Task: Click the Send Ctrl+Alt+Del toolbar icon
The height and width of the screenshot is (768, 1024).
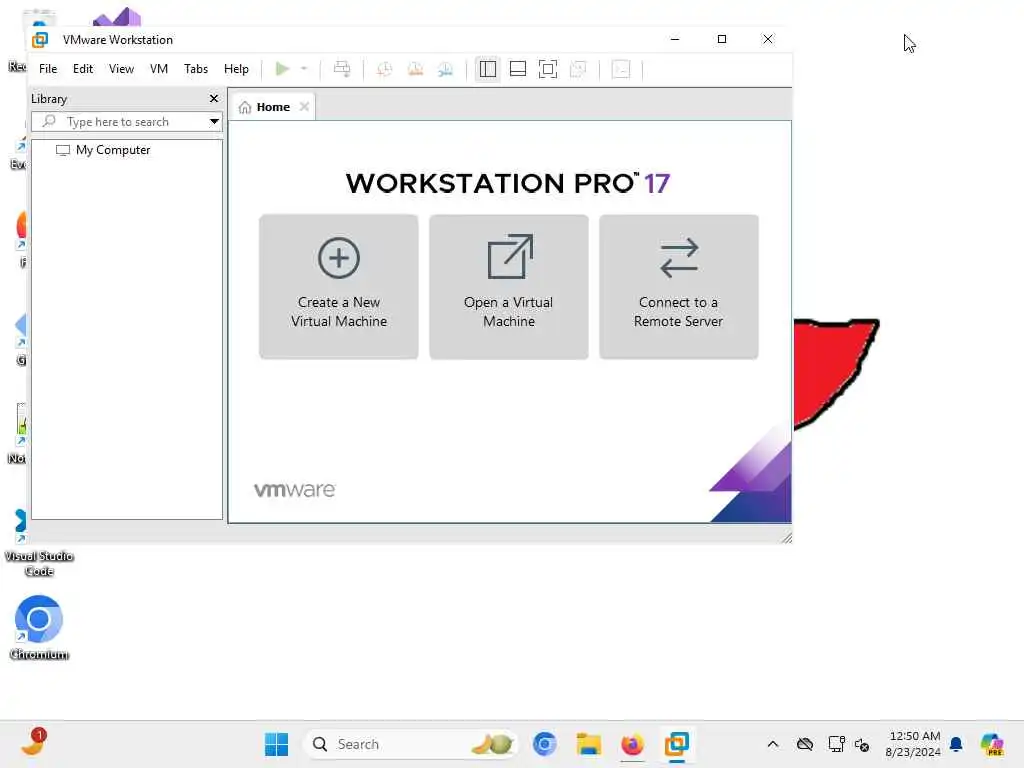Action: point(342,69)
